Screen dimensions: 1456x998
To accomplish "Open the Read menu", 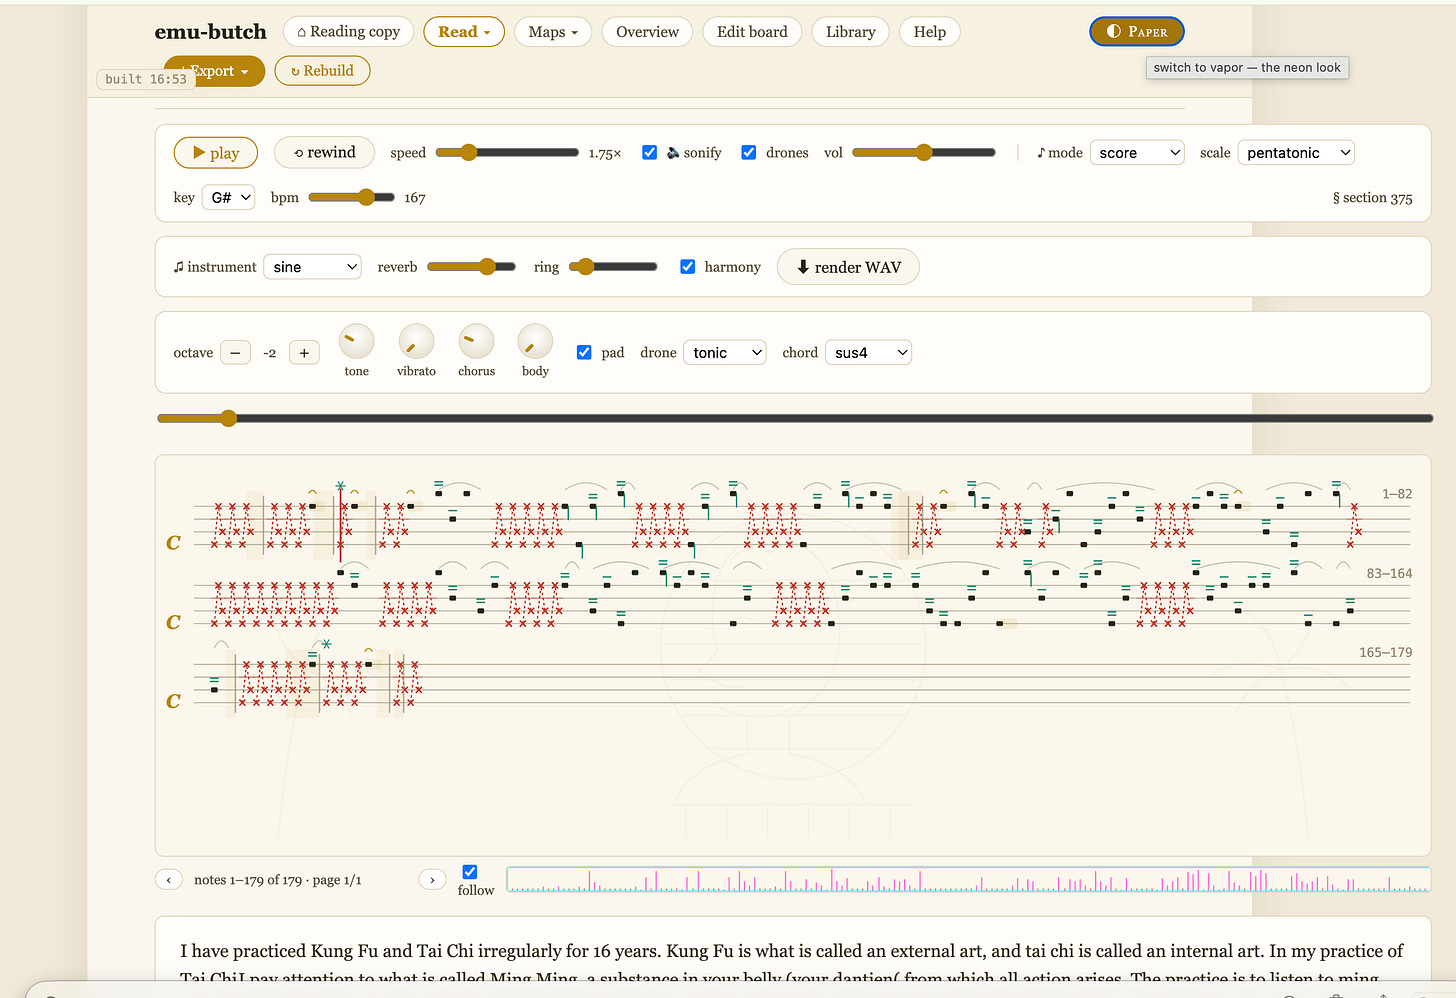I will pos(464,32).
